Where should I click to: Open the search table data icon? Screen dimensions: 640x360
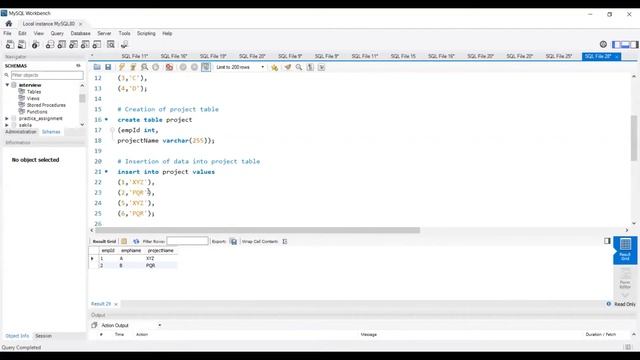pyautogui.click(x=111, y=44)
